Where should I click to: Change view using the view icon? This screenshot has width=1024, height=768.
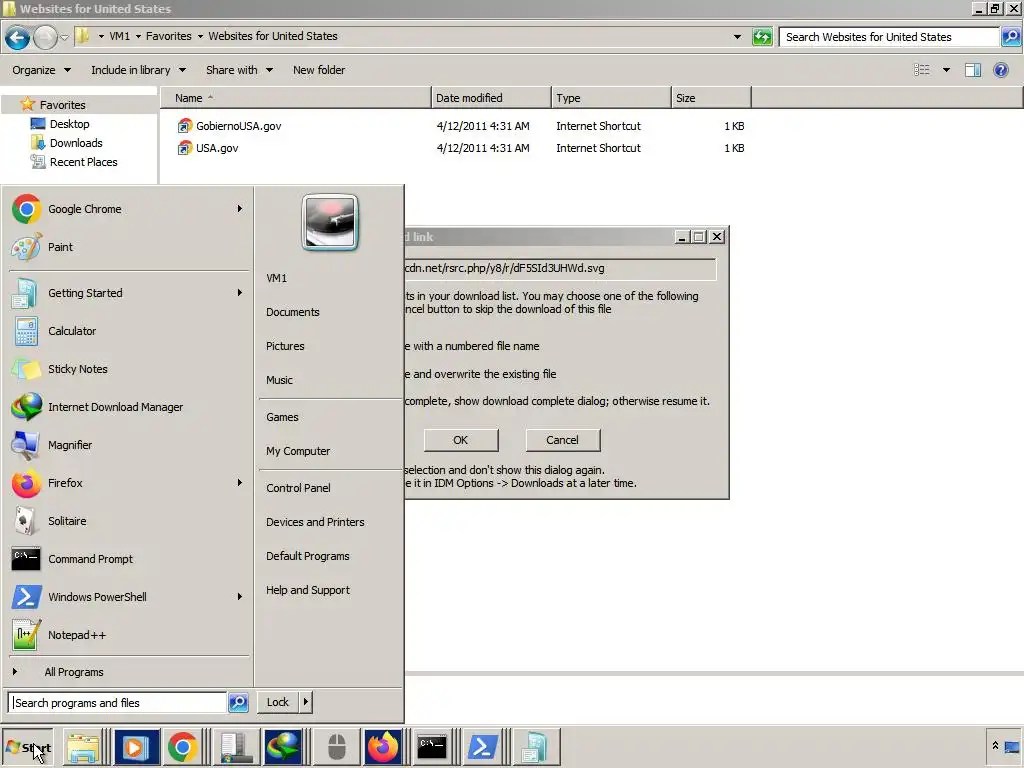(x=921, y=70)
